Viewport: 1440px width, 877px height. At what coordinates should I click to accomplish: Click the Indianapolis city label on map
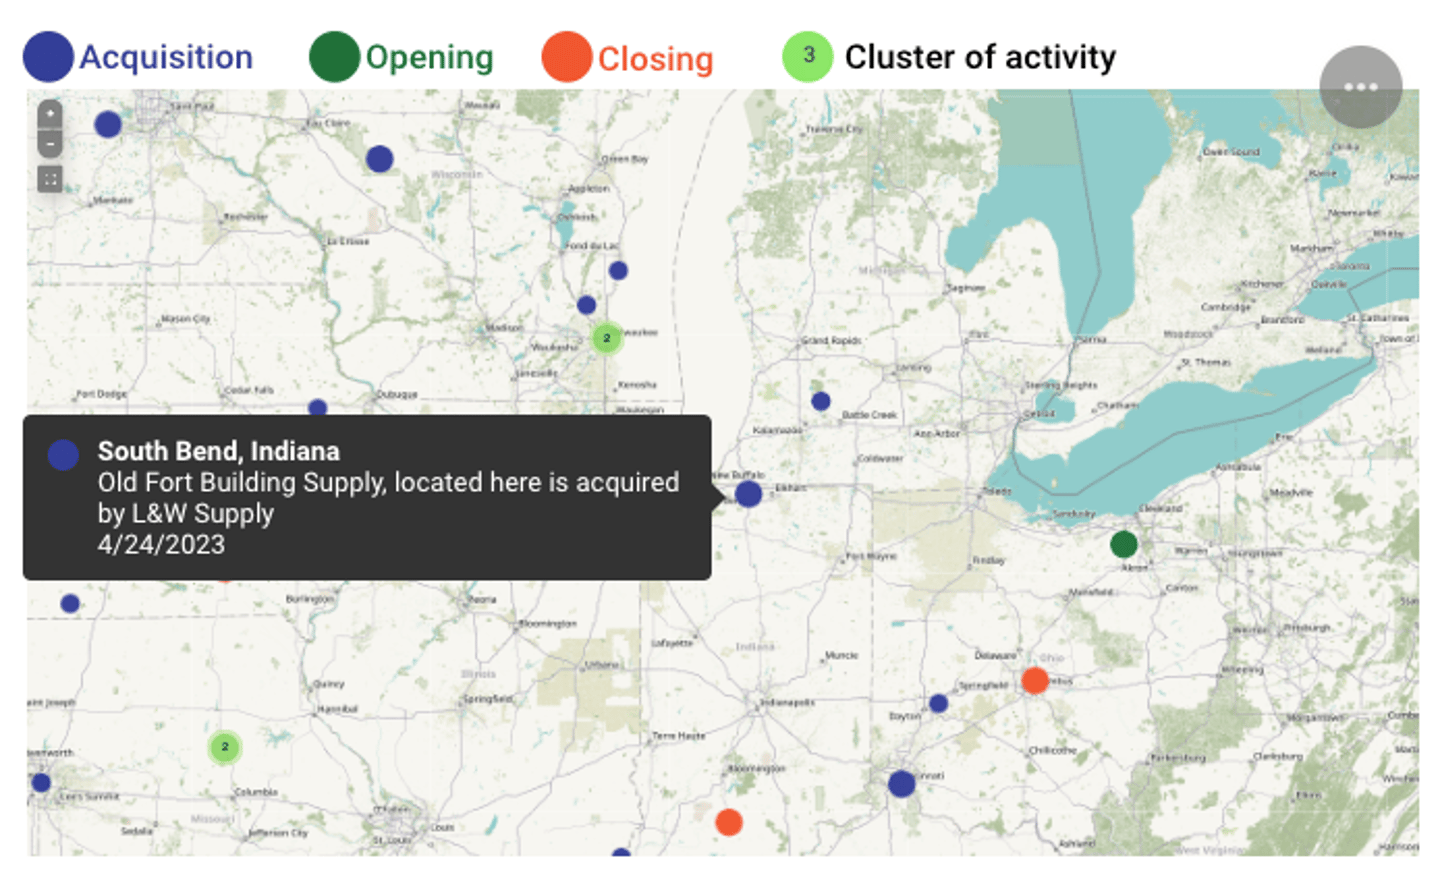[x=787, y=702]
